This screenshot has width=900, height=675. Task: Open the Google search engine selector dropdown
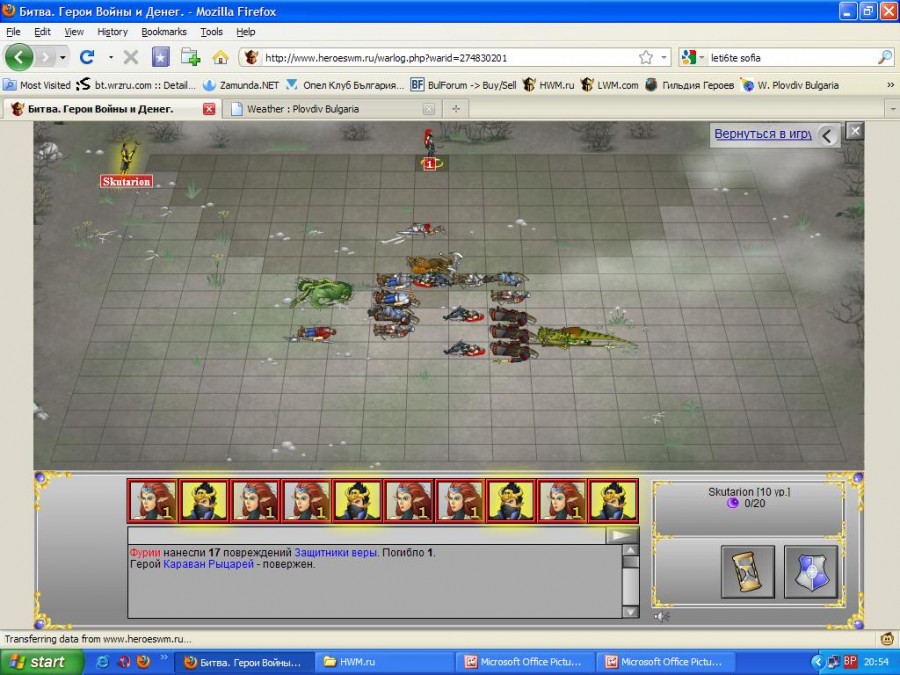(x=693, y=57)
